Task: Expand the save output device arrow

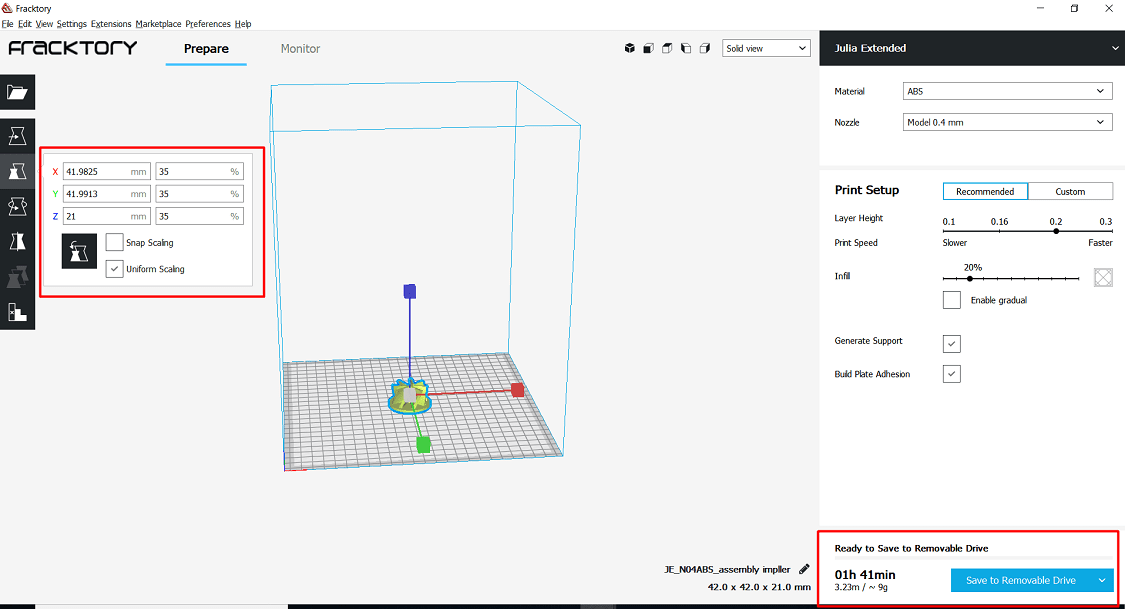Action: coord(1102,580)
